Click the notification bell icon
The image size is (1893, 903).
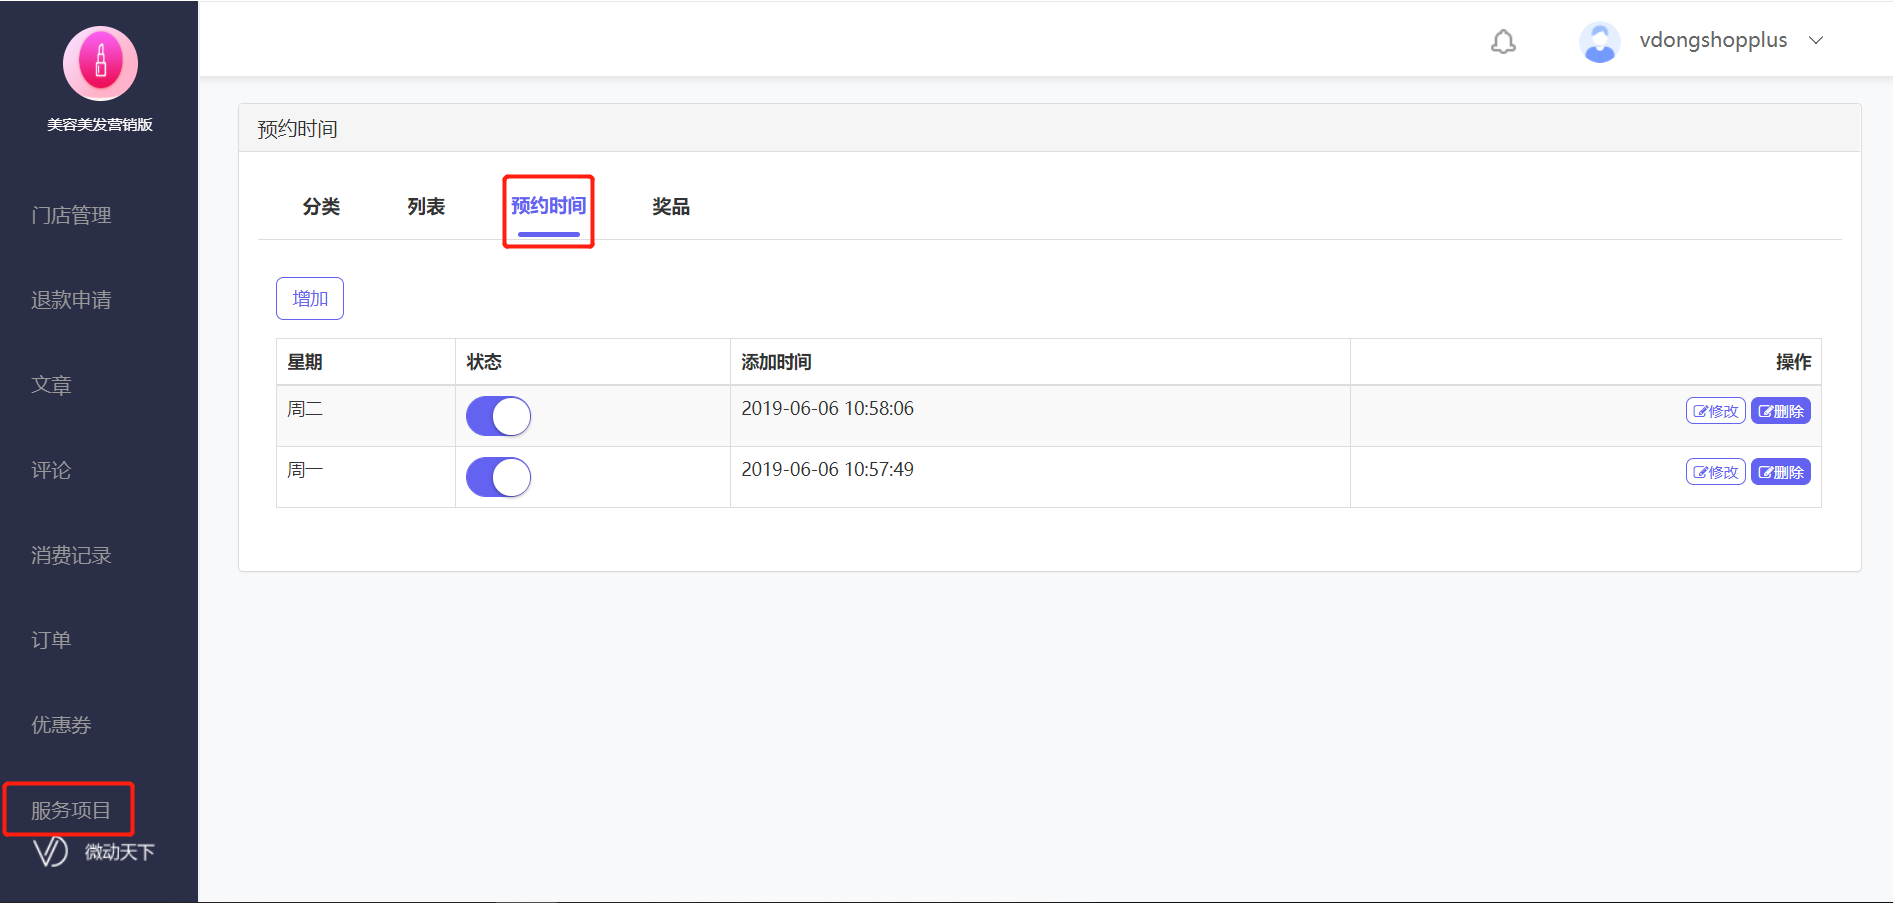(1503, 42)
